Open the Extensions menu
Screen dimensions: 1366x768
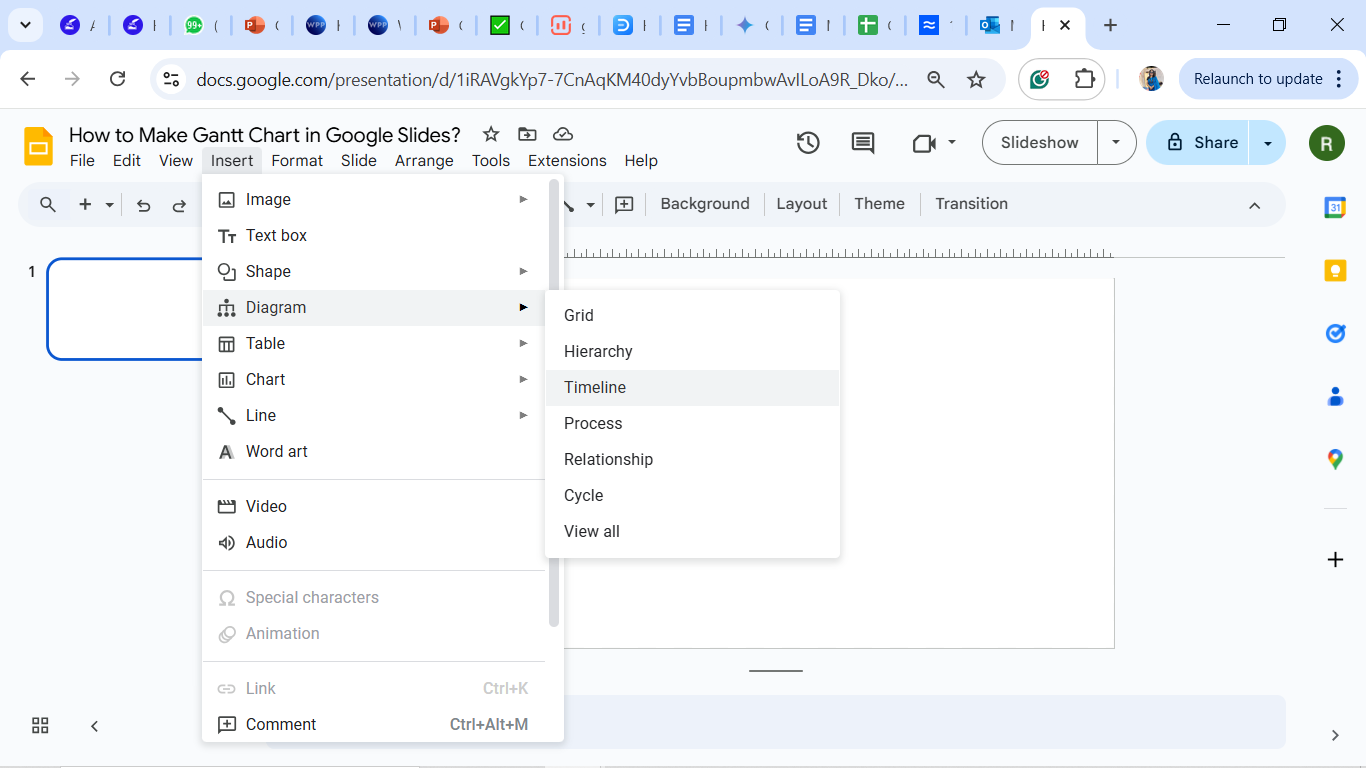click(x=567, y=161)
